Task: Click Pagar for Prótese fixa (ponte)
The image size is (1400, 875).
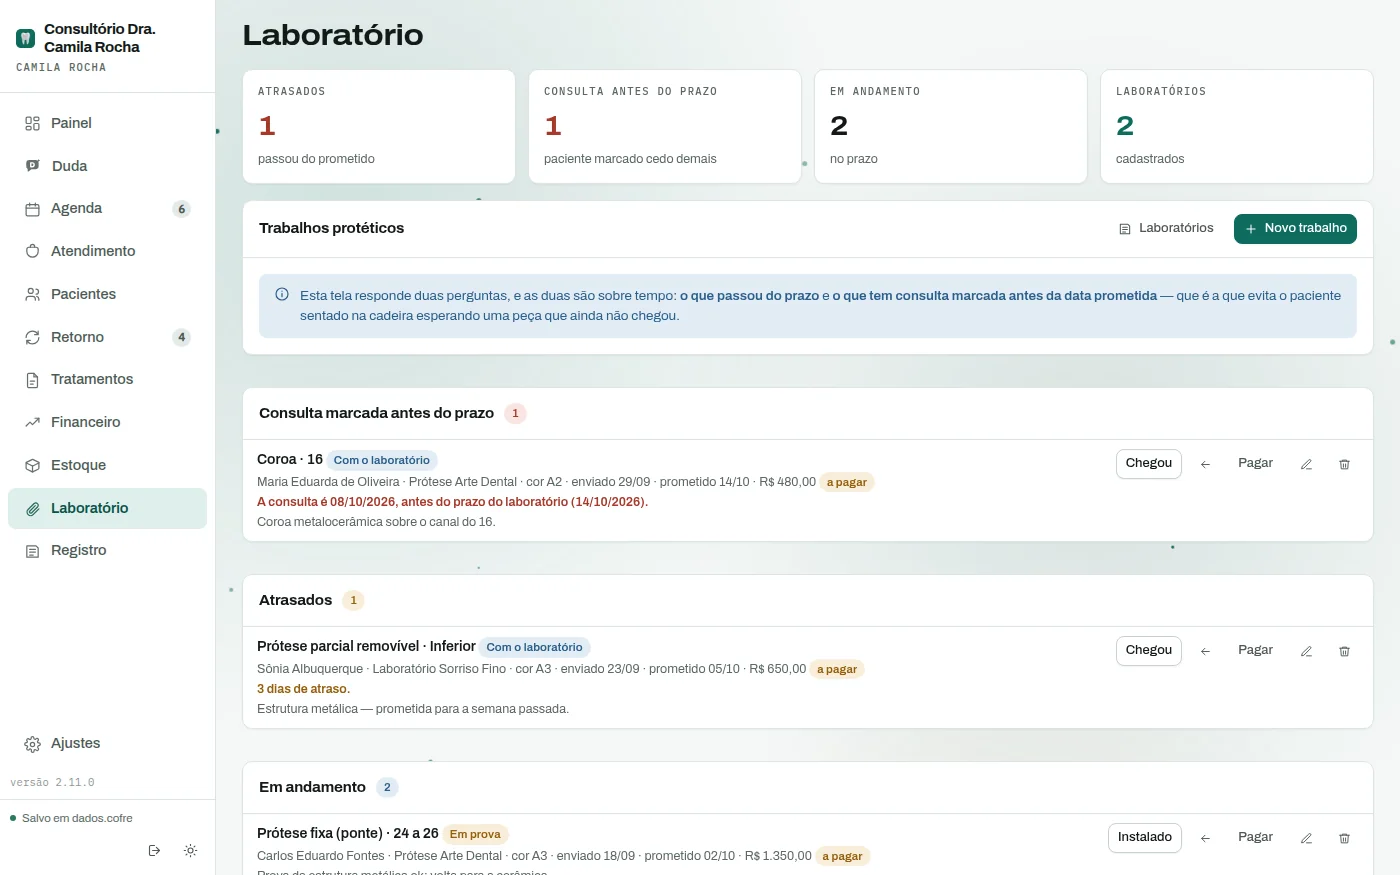Action: 1255,838
